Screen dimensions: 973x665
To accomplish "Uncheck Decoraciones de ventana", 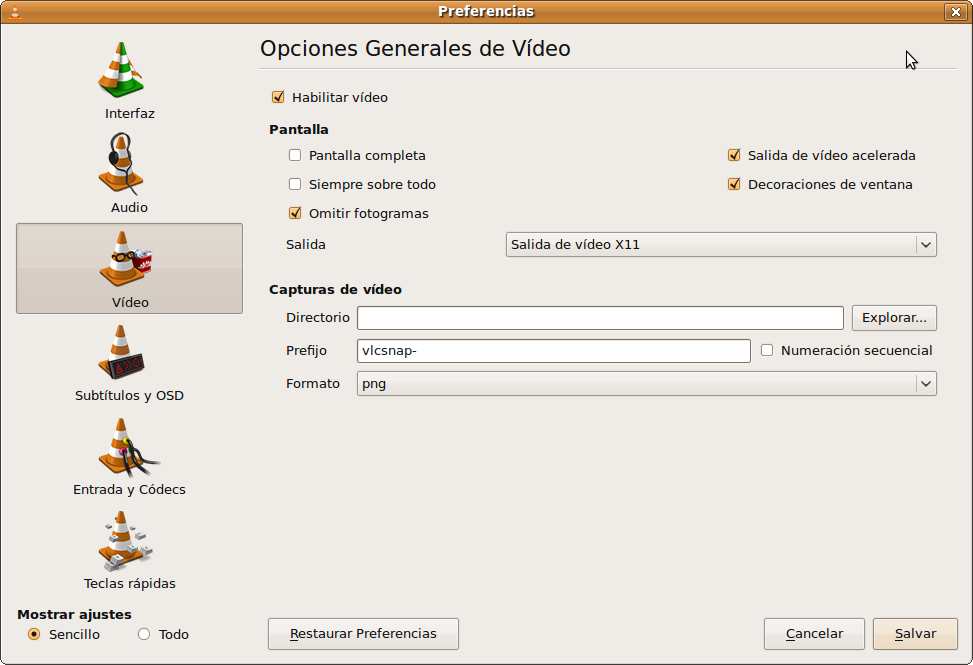I will click(x=734, y=184).
